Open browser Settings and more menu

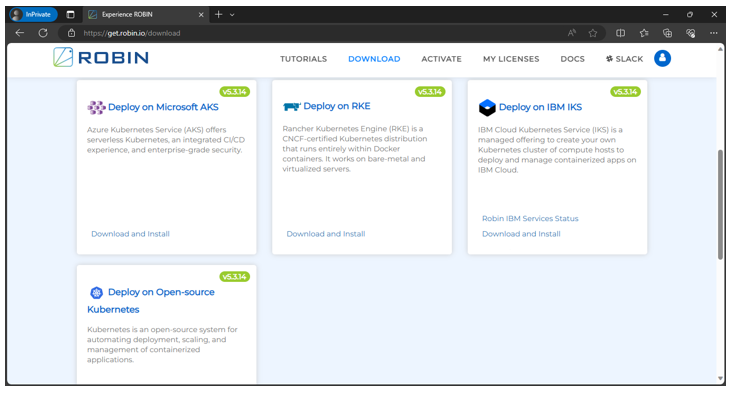click(713, 33)
